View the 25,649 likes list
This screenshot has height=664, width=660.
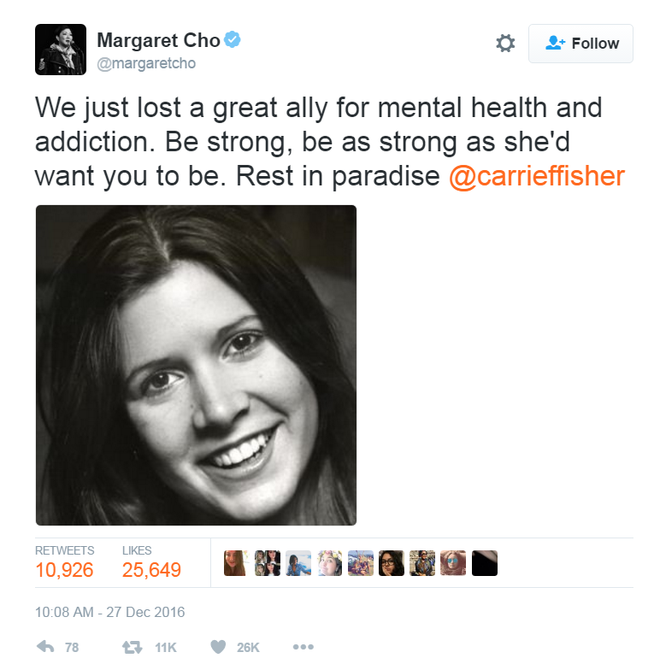152,562
